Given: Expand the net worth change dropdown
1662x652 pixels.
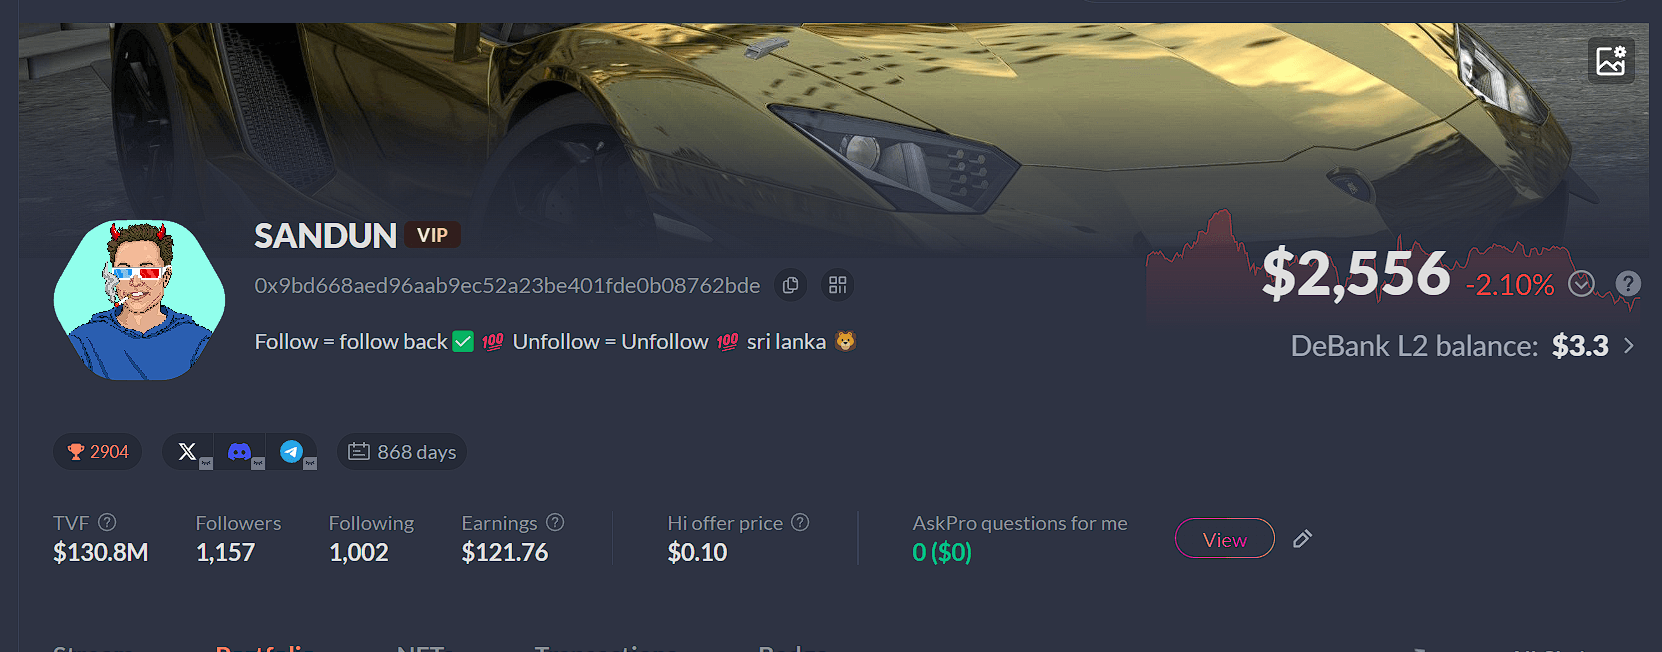Looking at the screenshot, I should coord(1581,284).
